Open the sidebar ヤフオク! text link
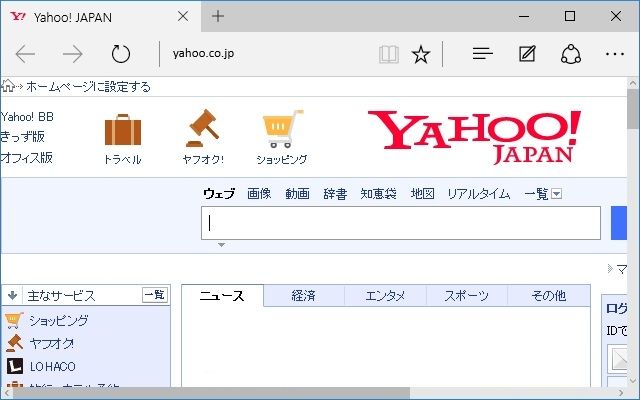The width and height of the screenshot is (640, 400). click(x=52, y=344)
